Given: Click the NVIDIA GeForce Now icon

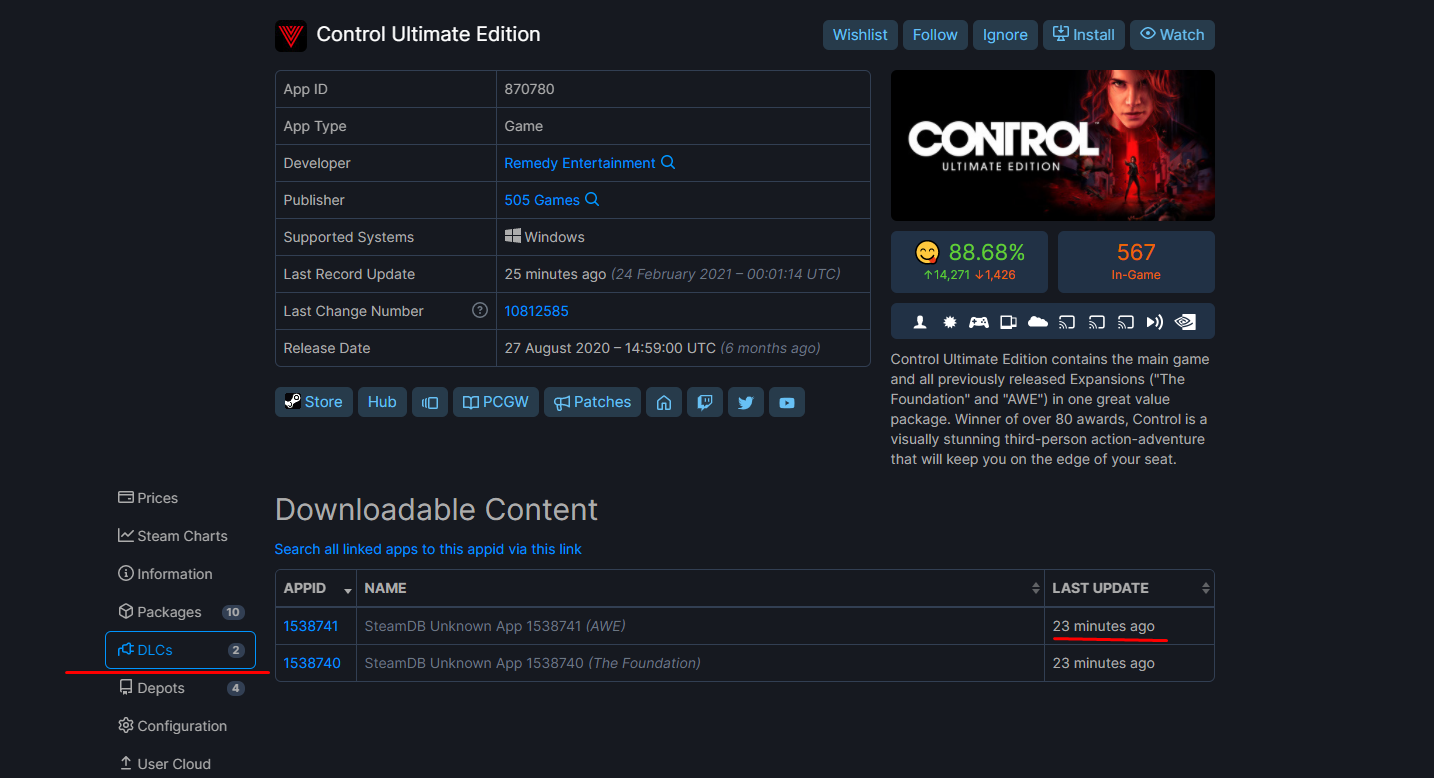Looking at the screenshot, I should tap(1185, 322).
